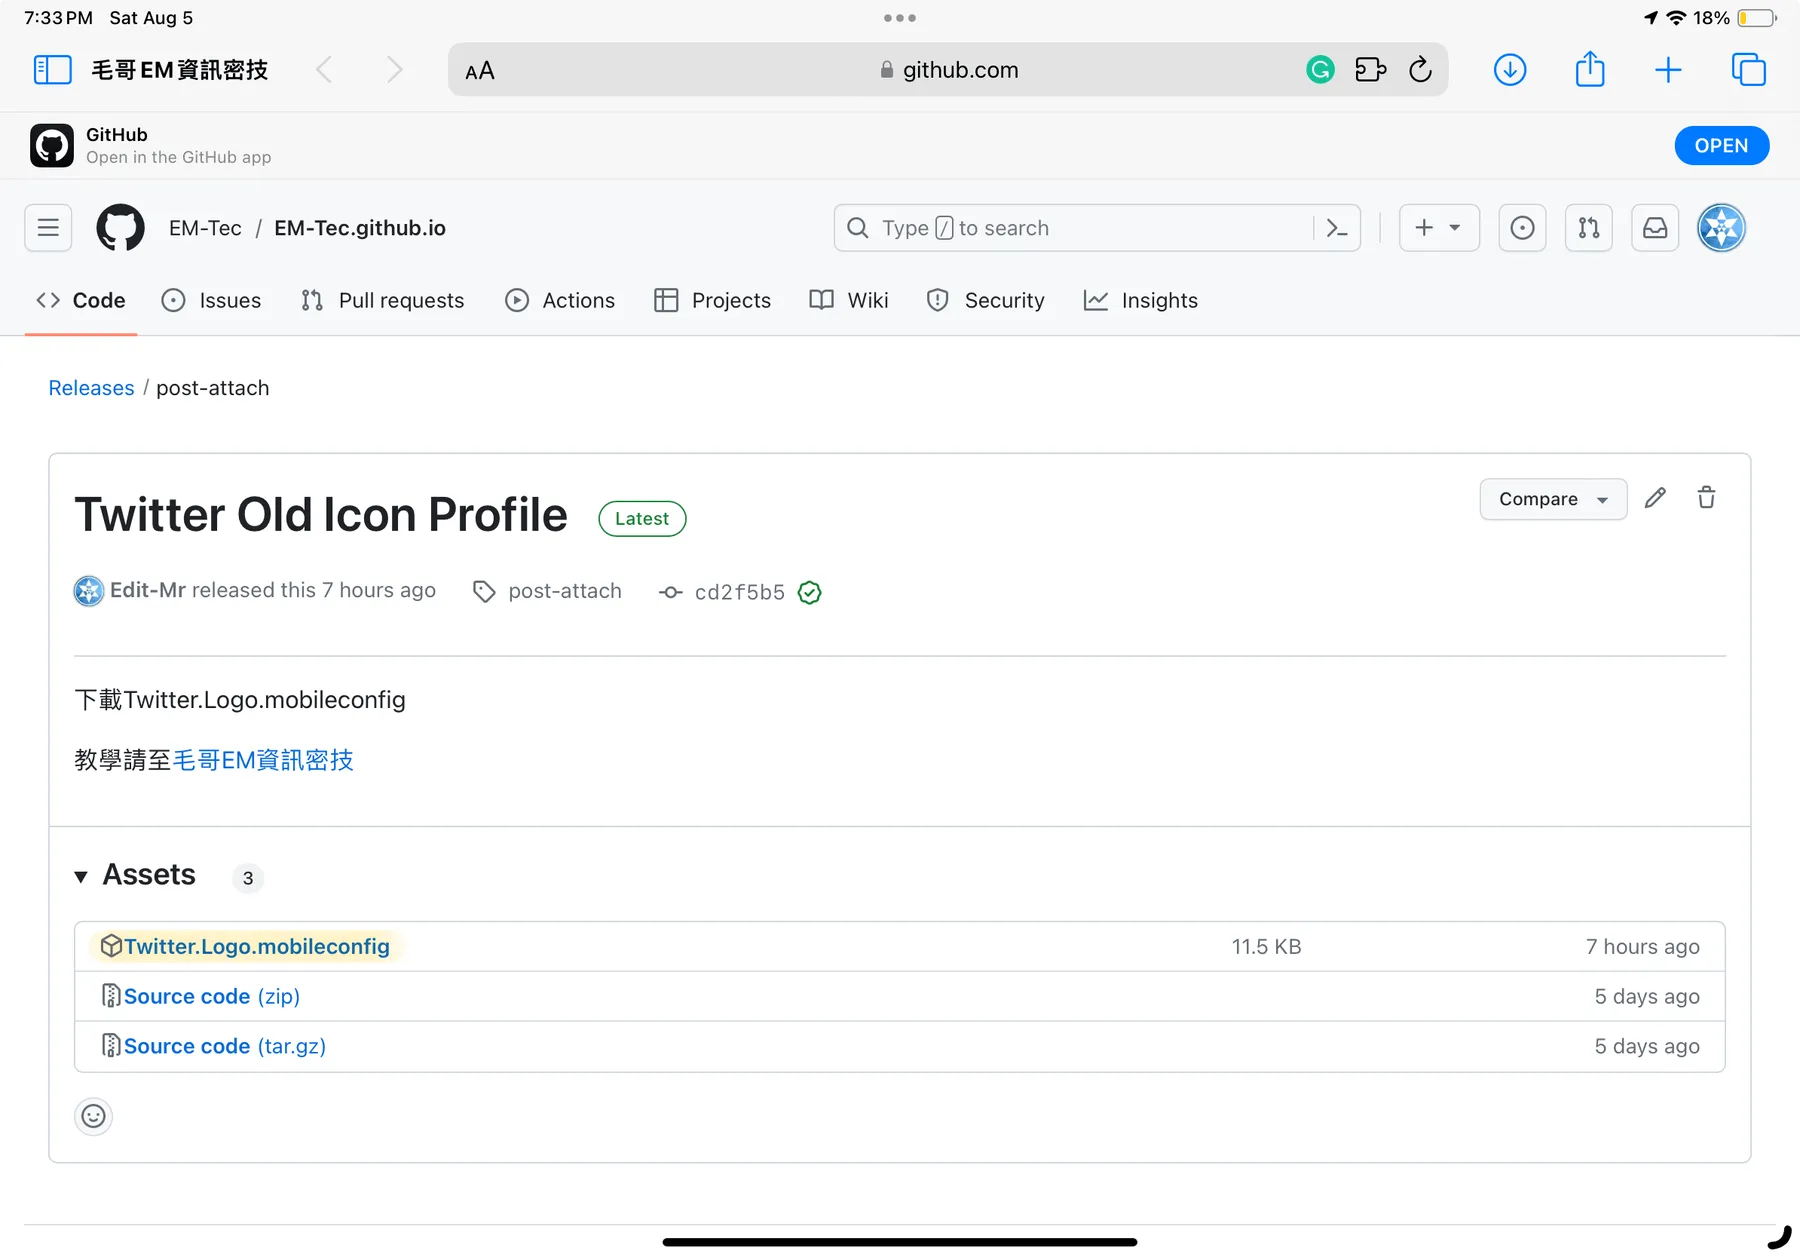Tap the 18% battery indicator
The width and height of the screenshot is (1800, 1257).
coord(1735,18)
